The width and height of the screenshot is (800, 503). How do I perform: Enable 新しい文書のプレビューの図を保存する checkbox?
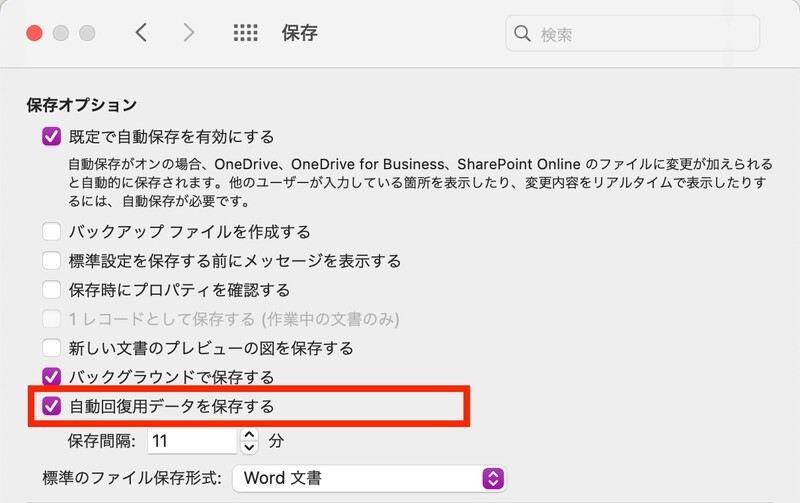[52, 348]
